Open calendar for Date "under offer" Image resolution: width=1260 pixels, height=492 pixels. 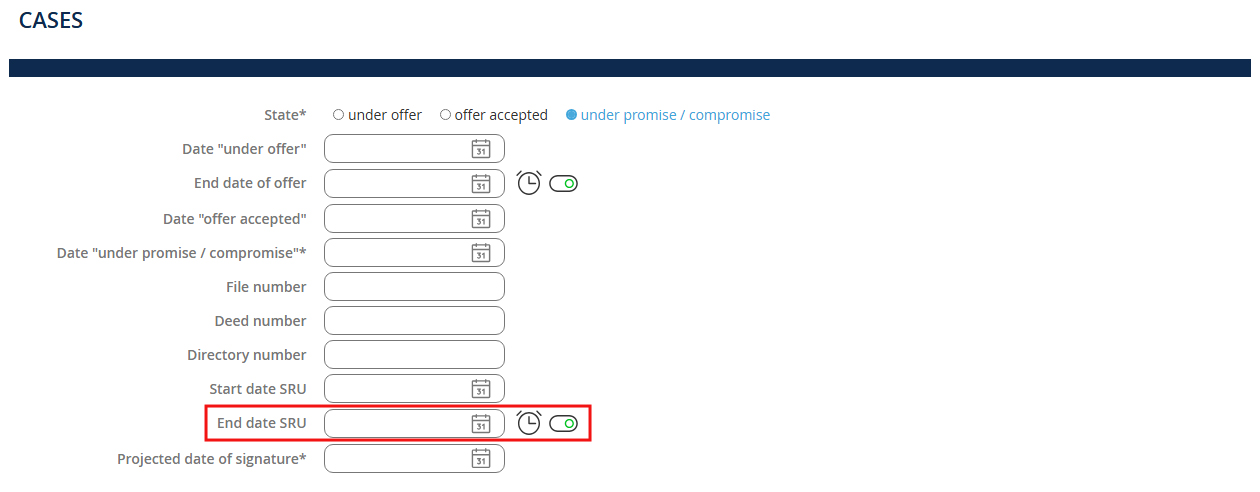[481, 149]
